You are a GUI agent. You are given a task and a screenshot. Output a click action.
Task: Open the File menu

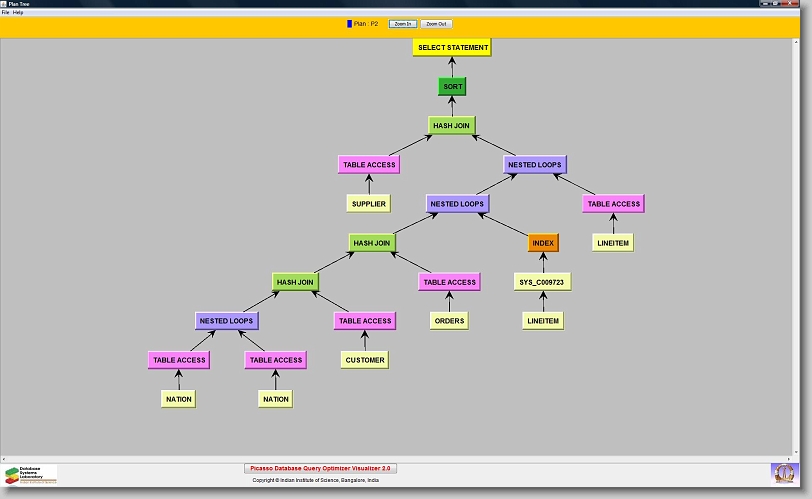(5, 12)
